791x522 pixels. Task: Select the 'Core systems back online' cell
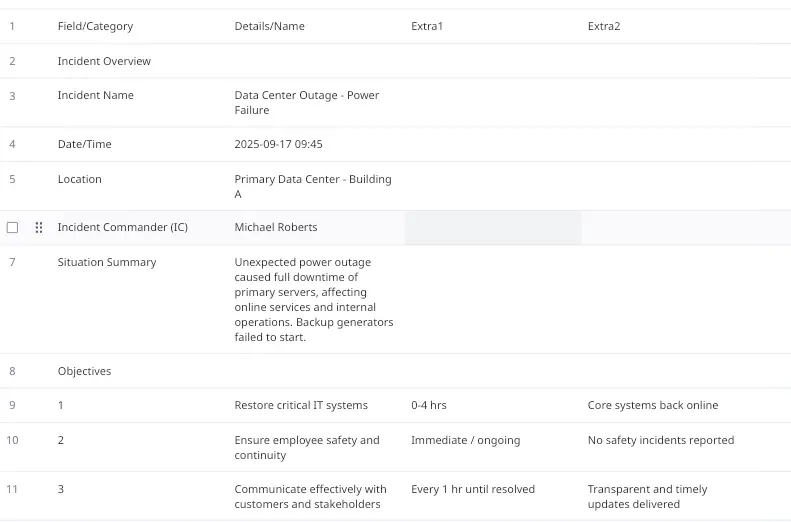(653, 406)
